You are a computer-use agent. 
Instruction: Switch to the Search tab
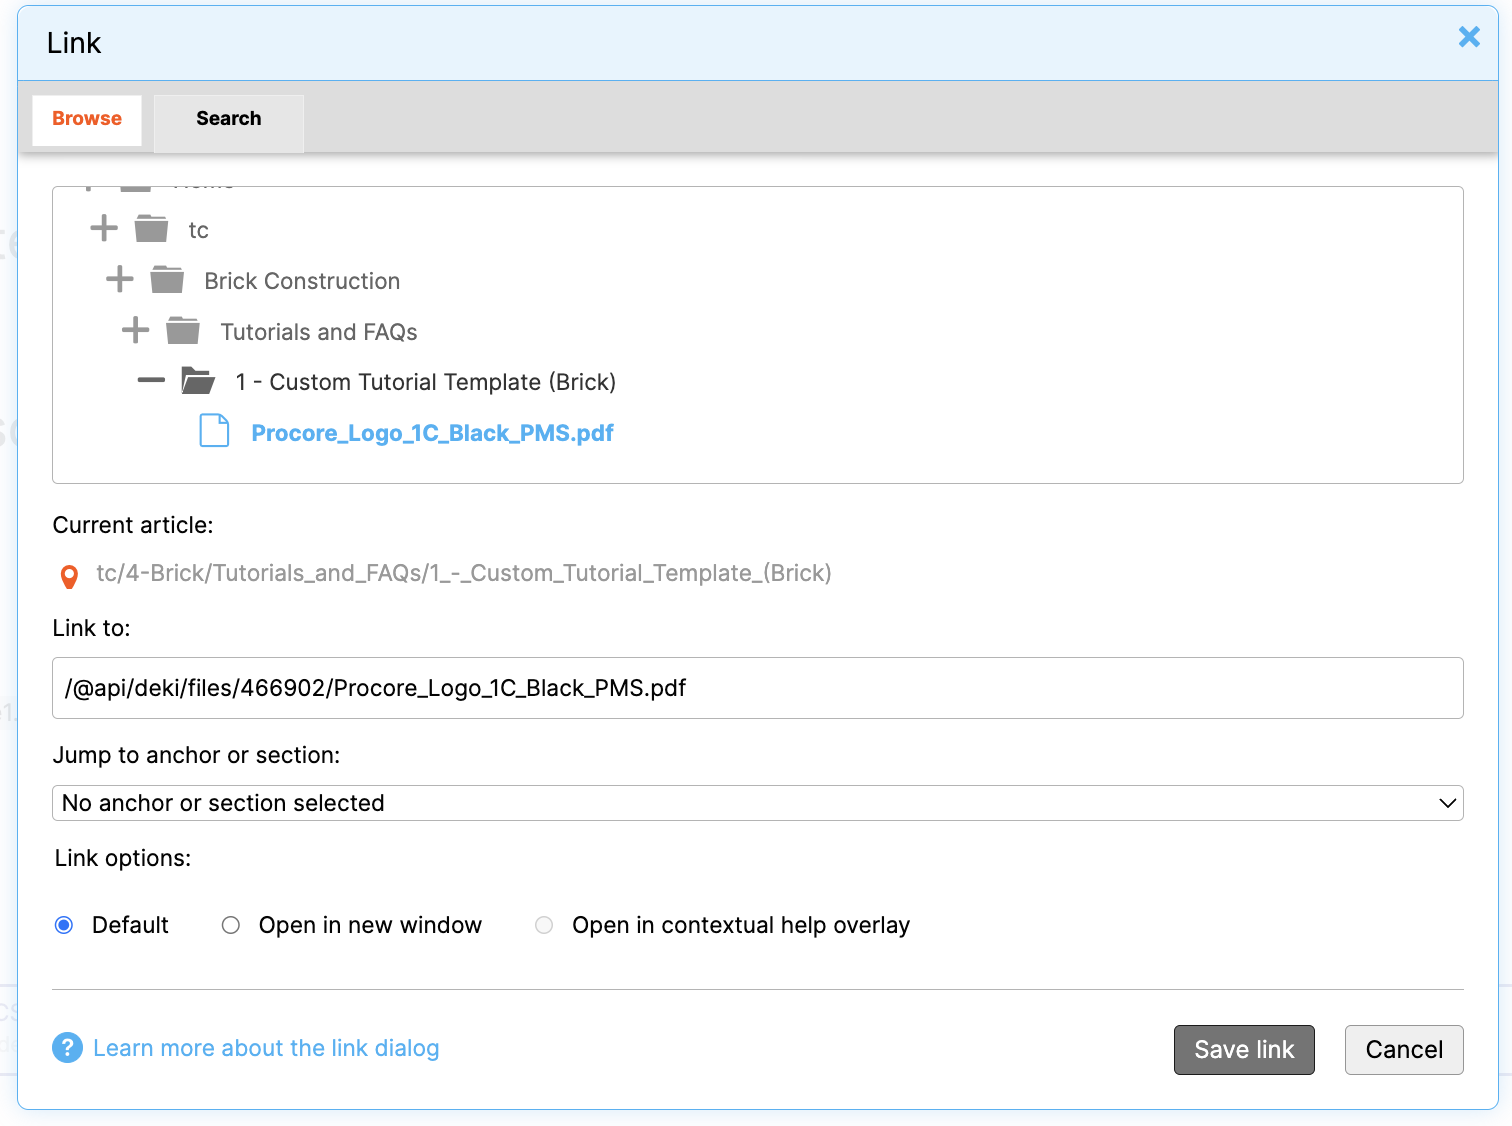point(228,119)
